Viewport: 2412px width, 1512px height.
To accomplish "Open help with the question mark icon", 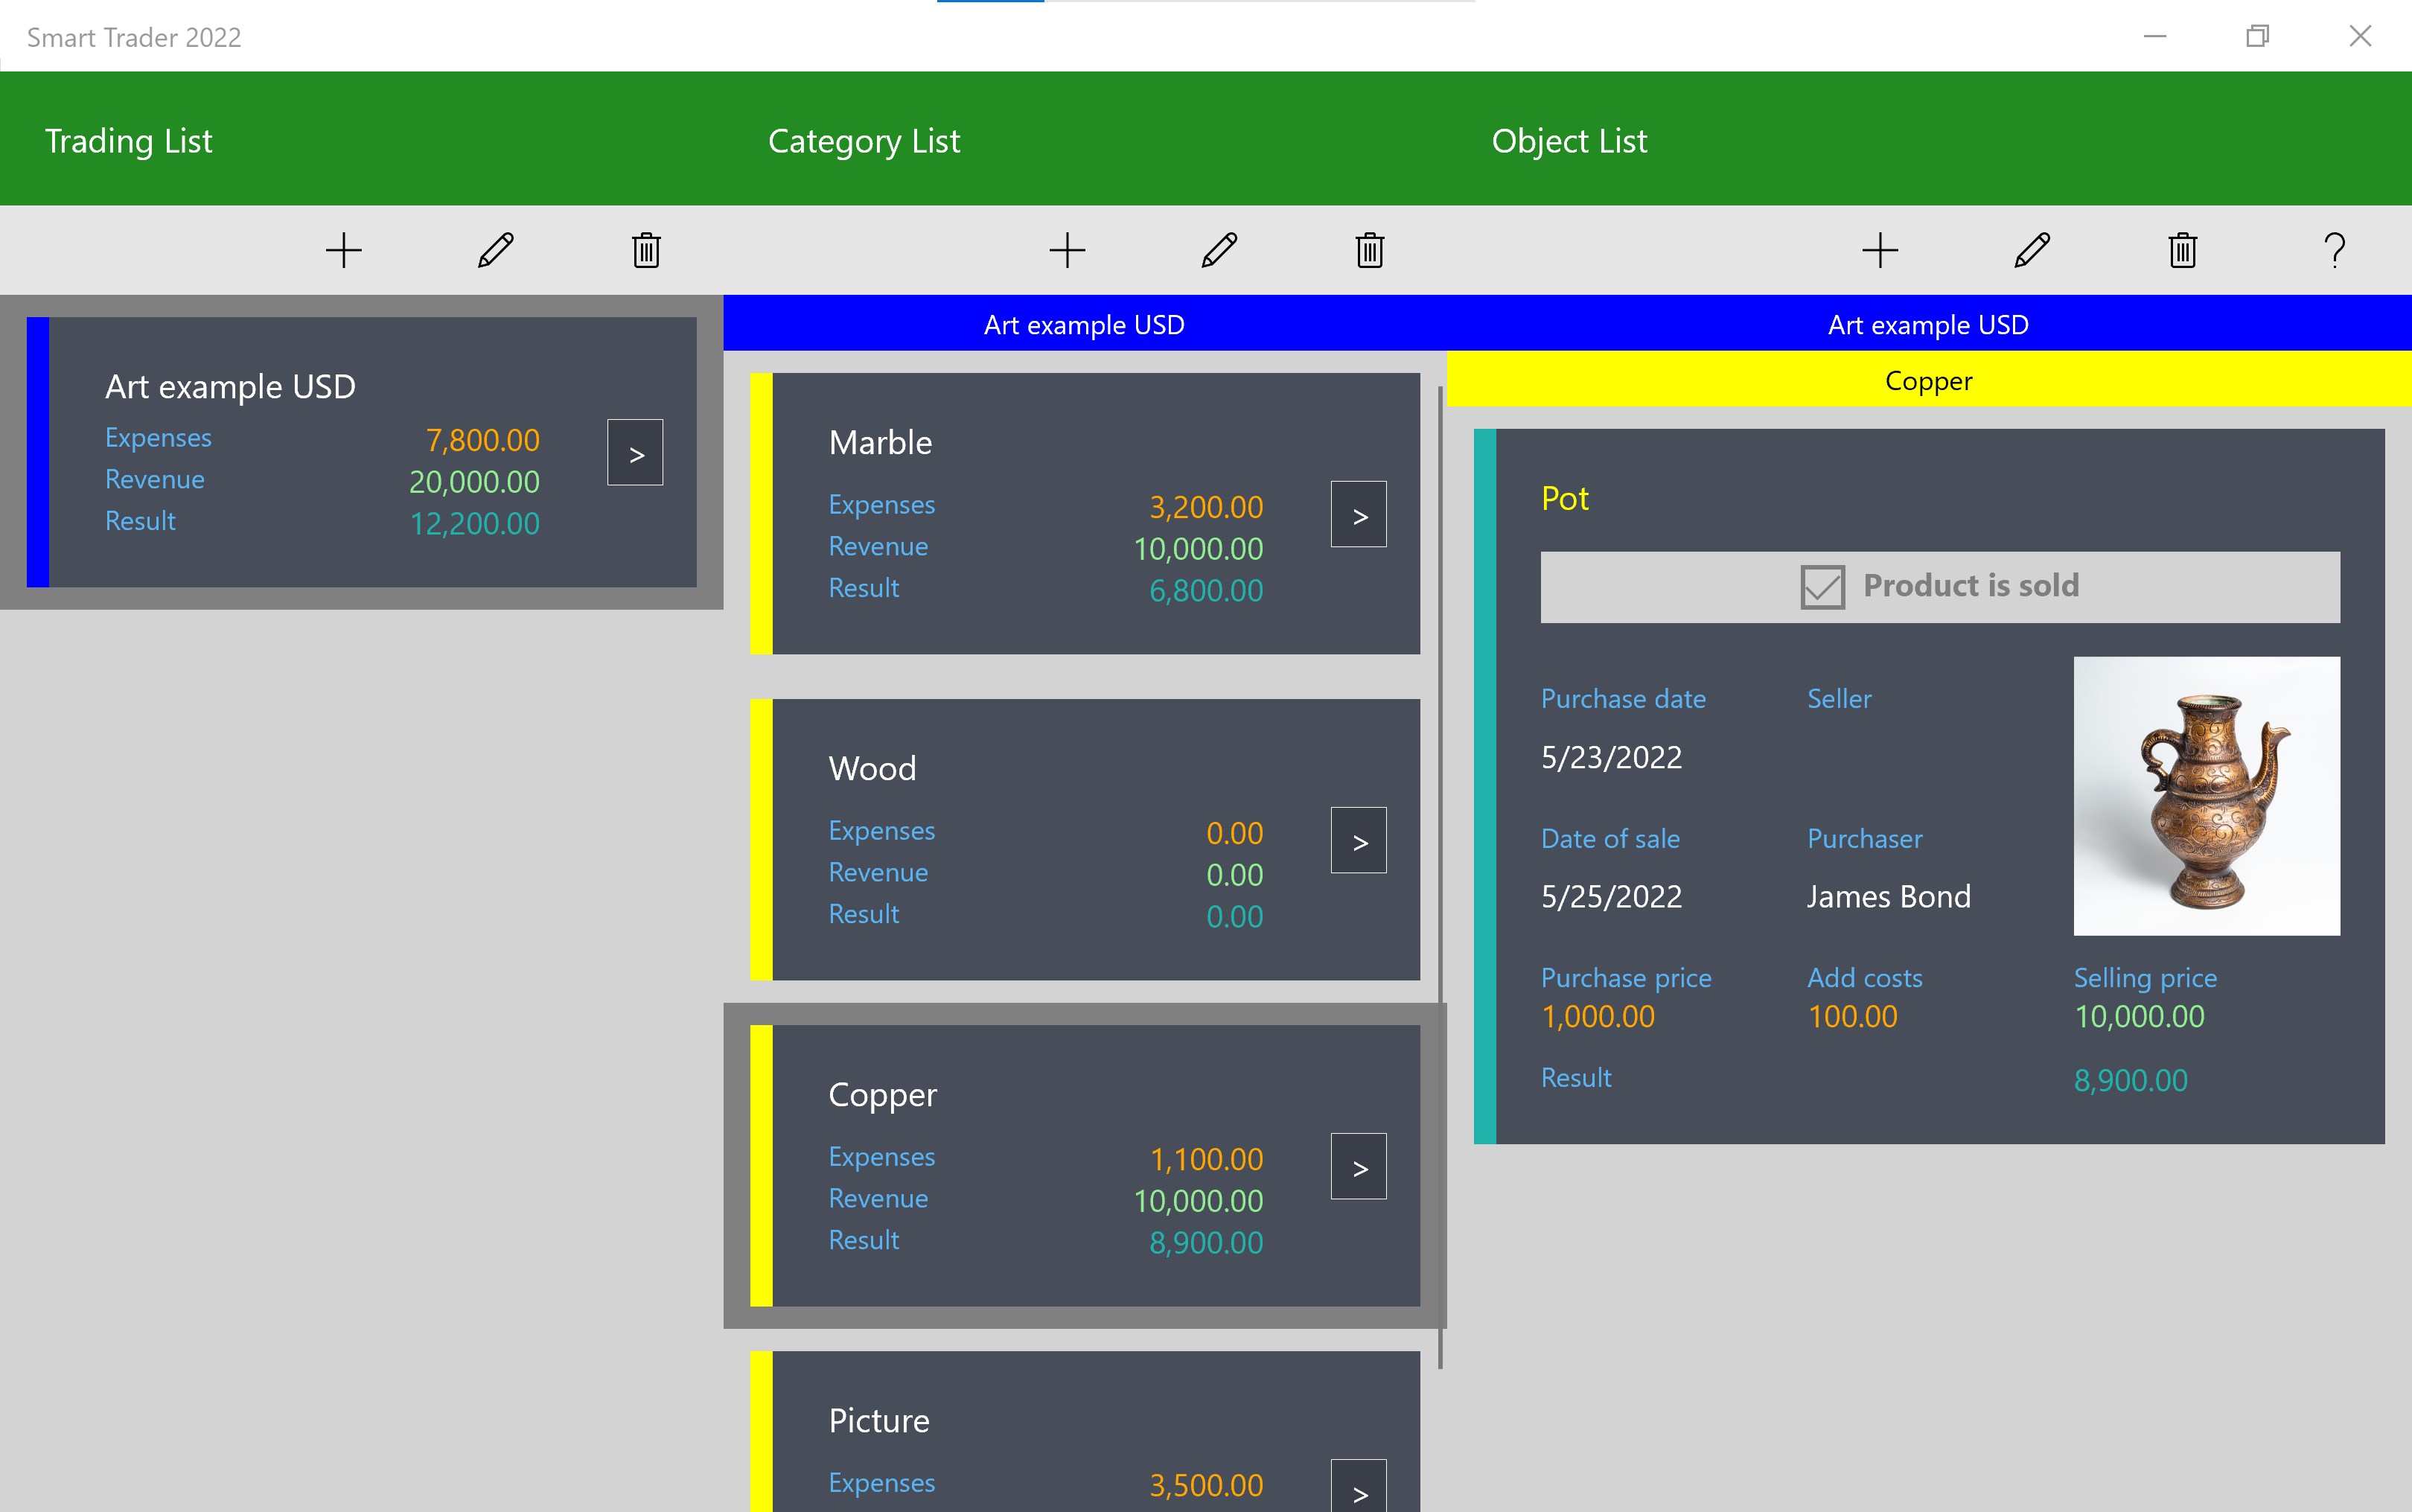I will point(2334,250).
